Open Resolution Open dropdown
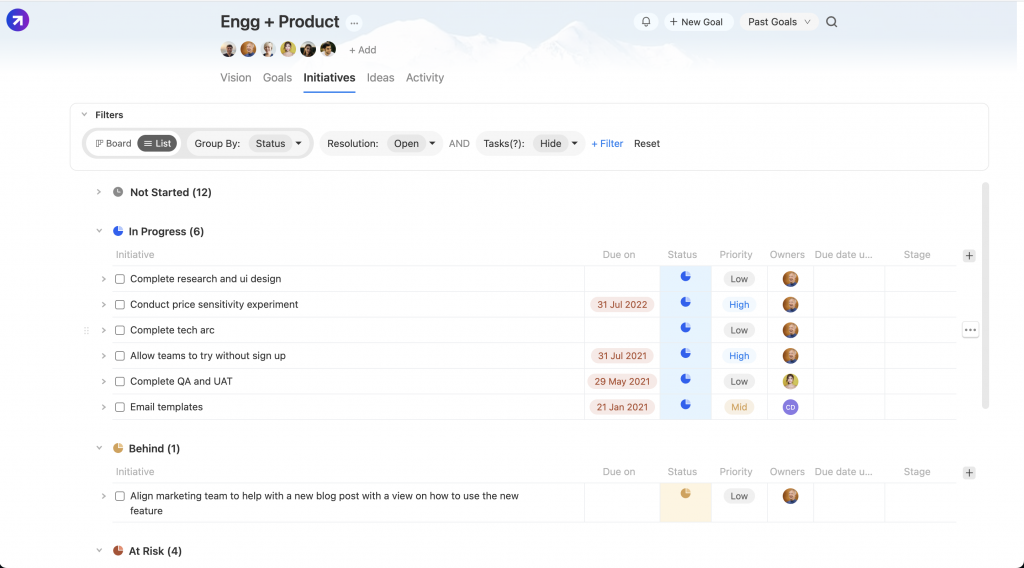The image size is (1024, 568). pyautogui.click(x=414, y=143)
